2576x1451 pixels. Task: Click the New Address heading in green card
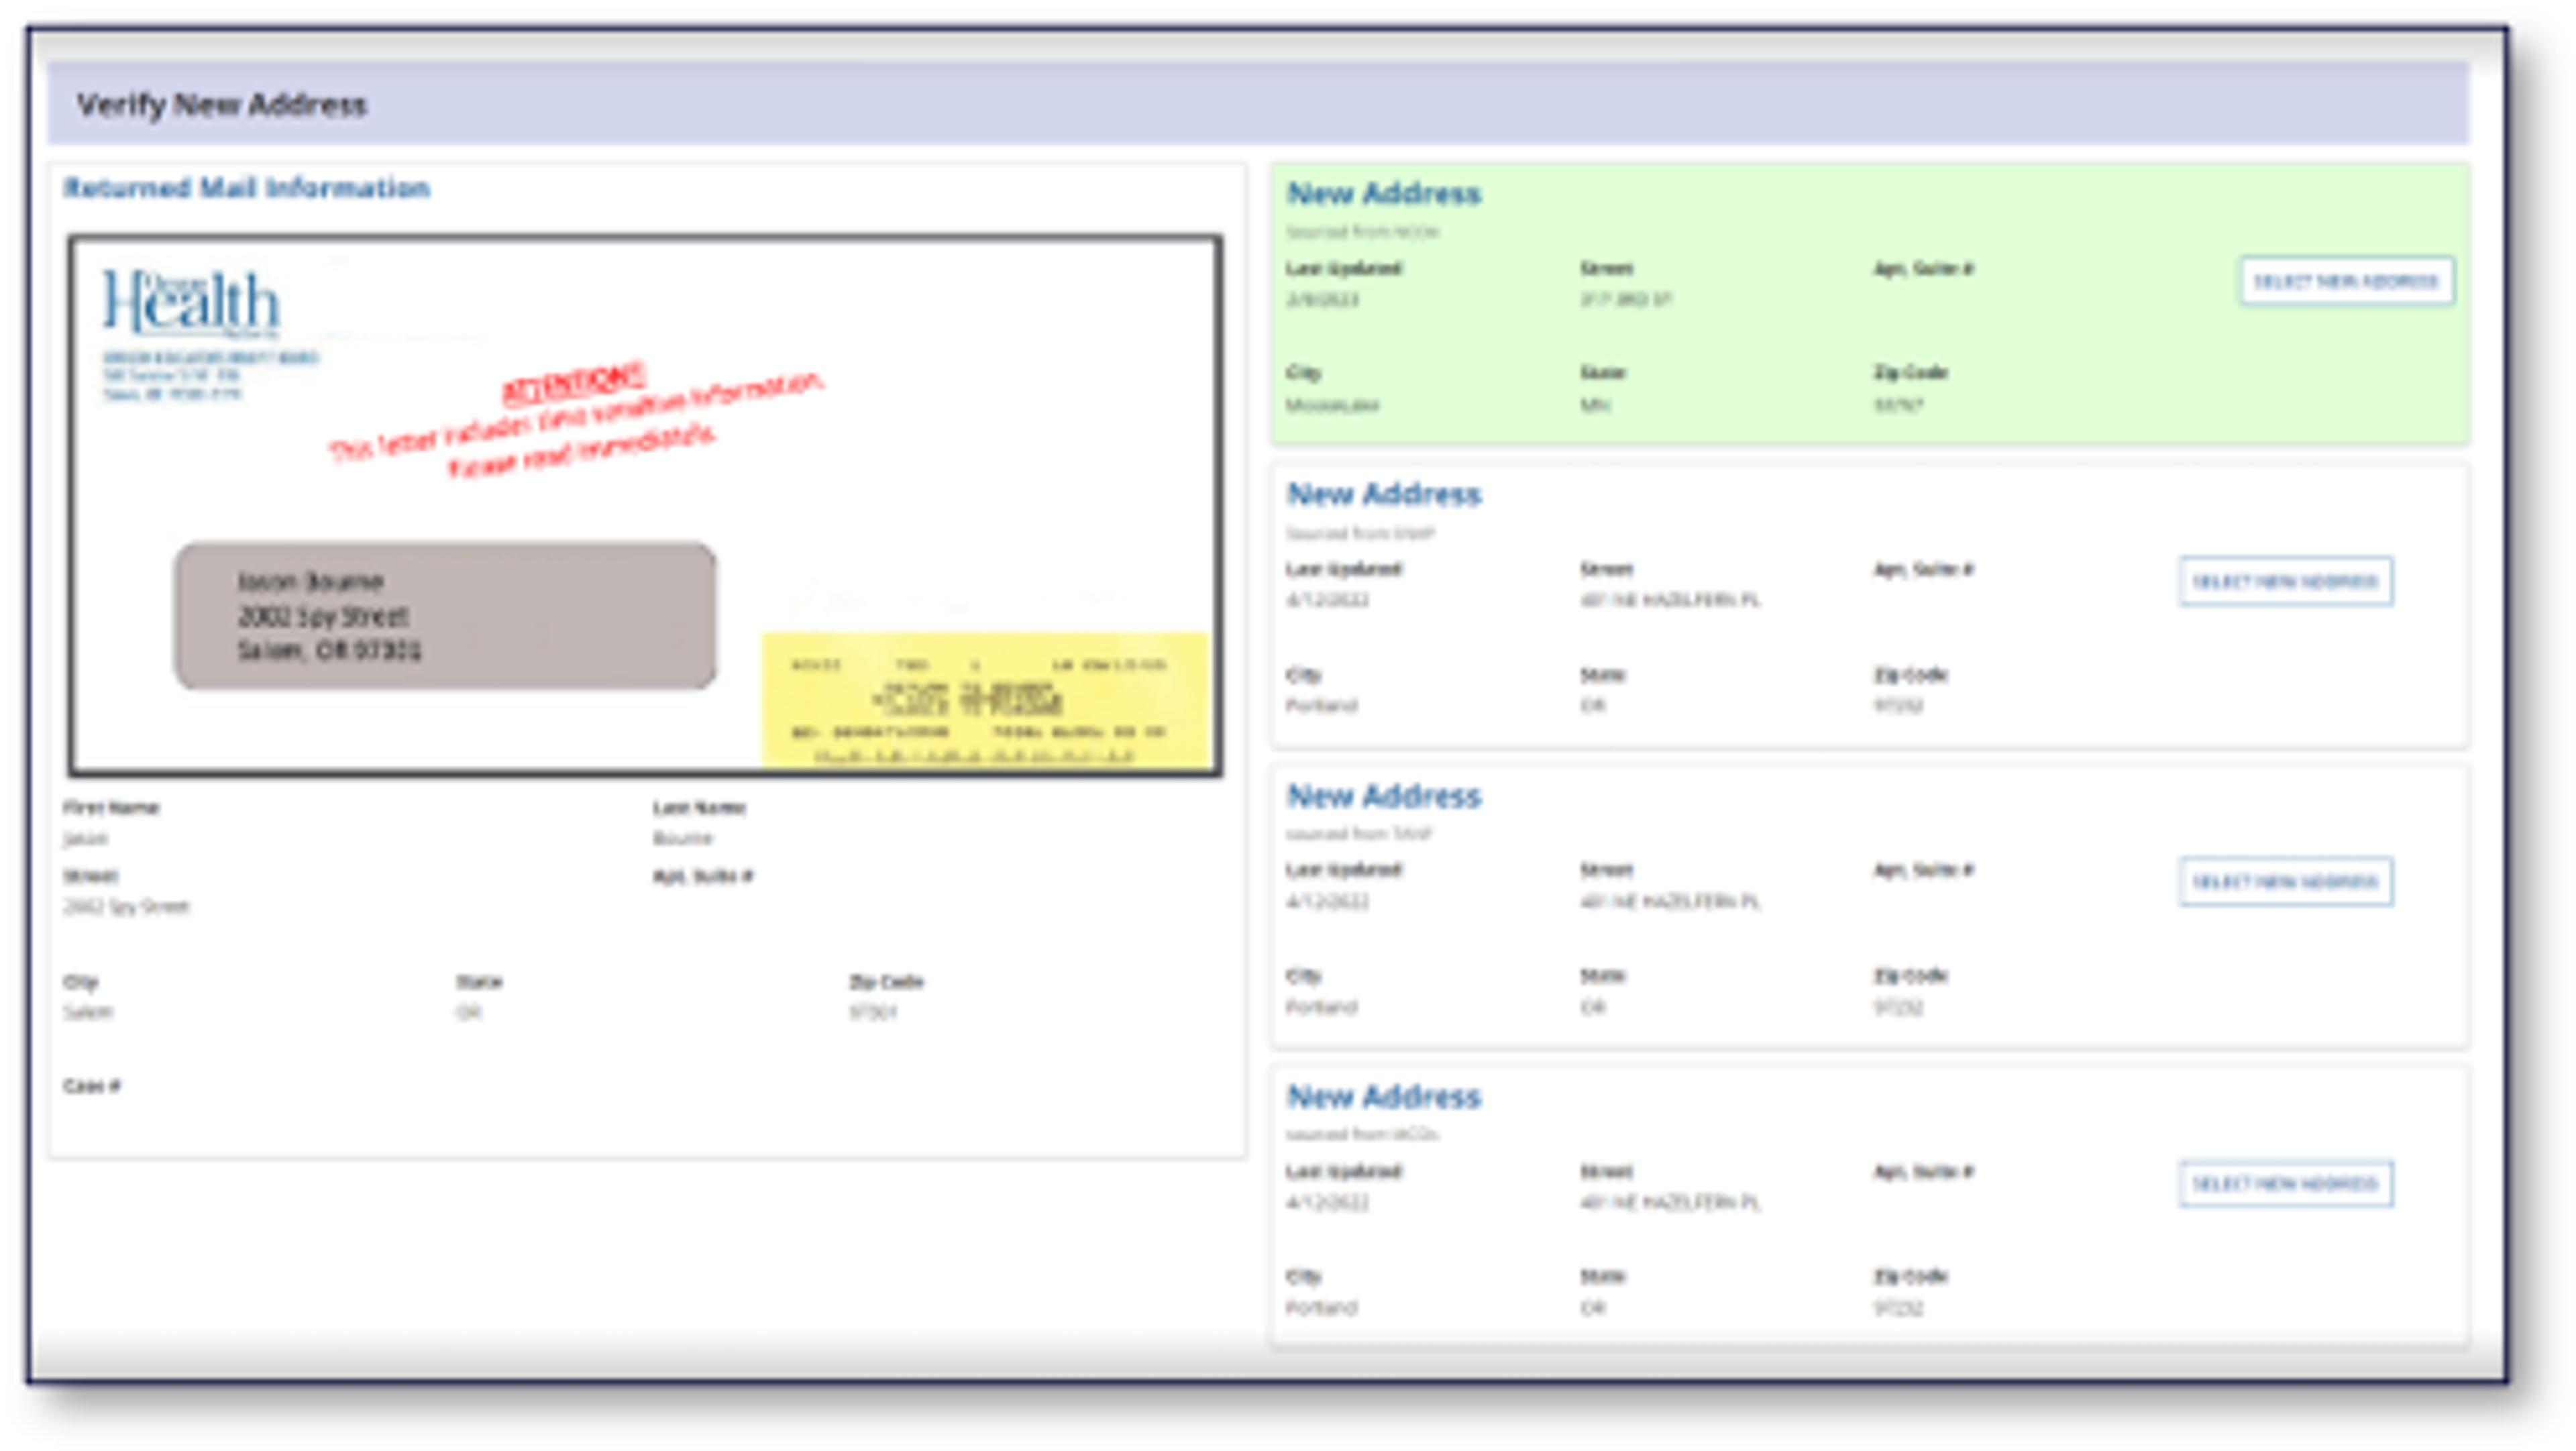click(1383, 193)
